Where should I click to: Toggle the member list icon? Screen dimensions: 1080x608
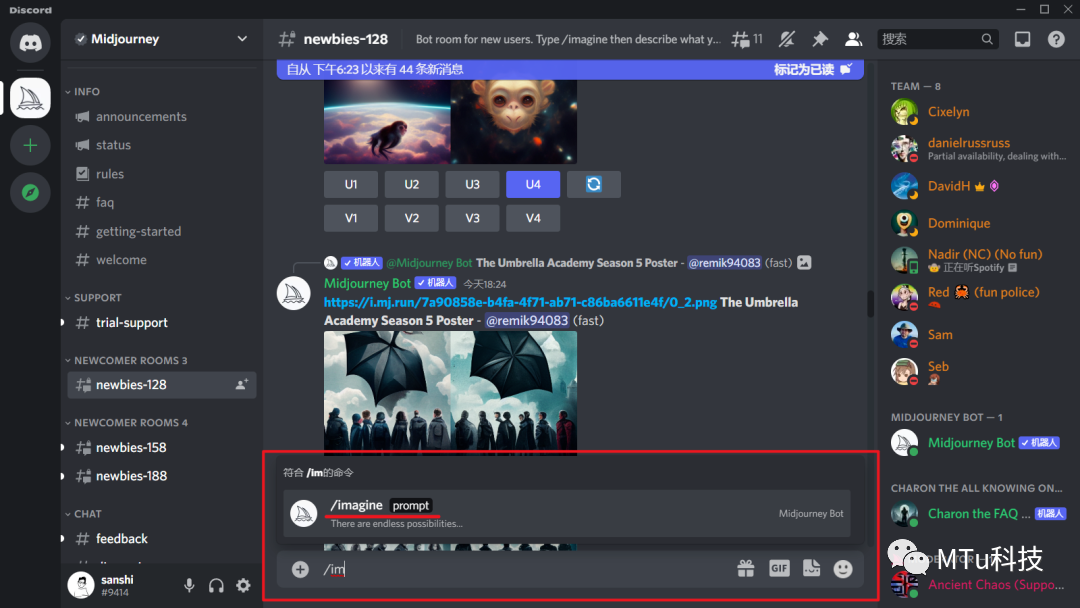pos(853,39)
